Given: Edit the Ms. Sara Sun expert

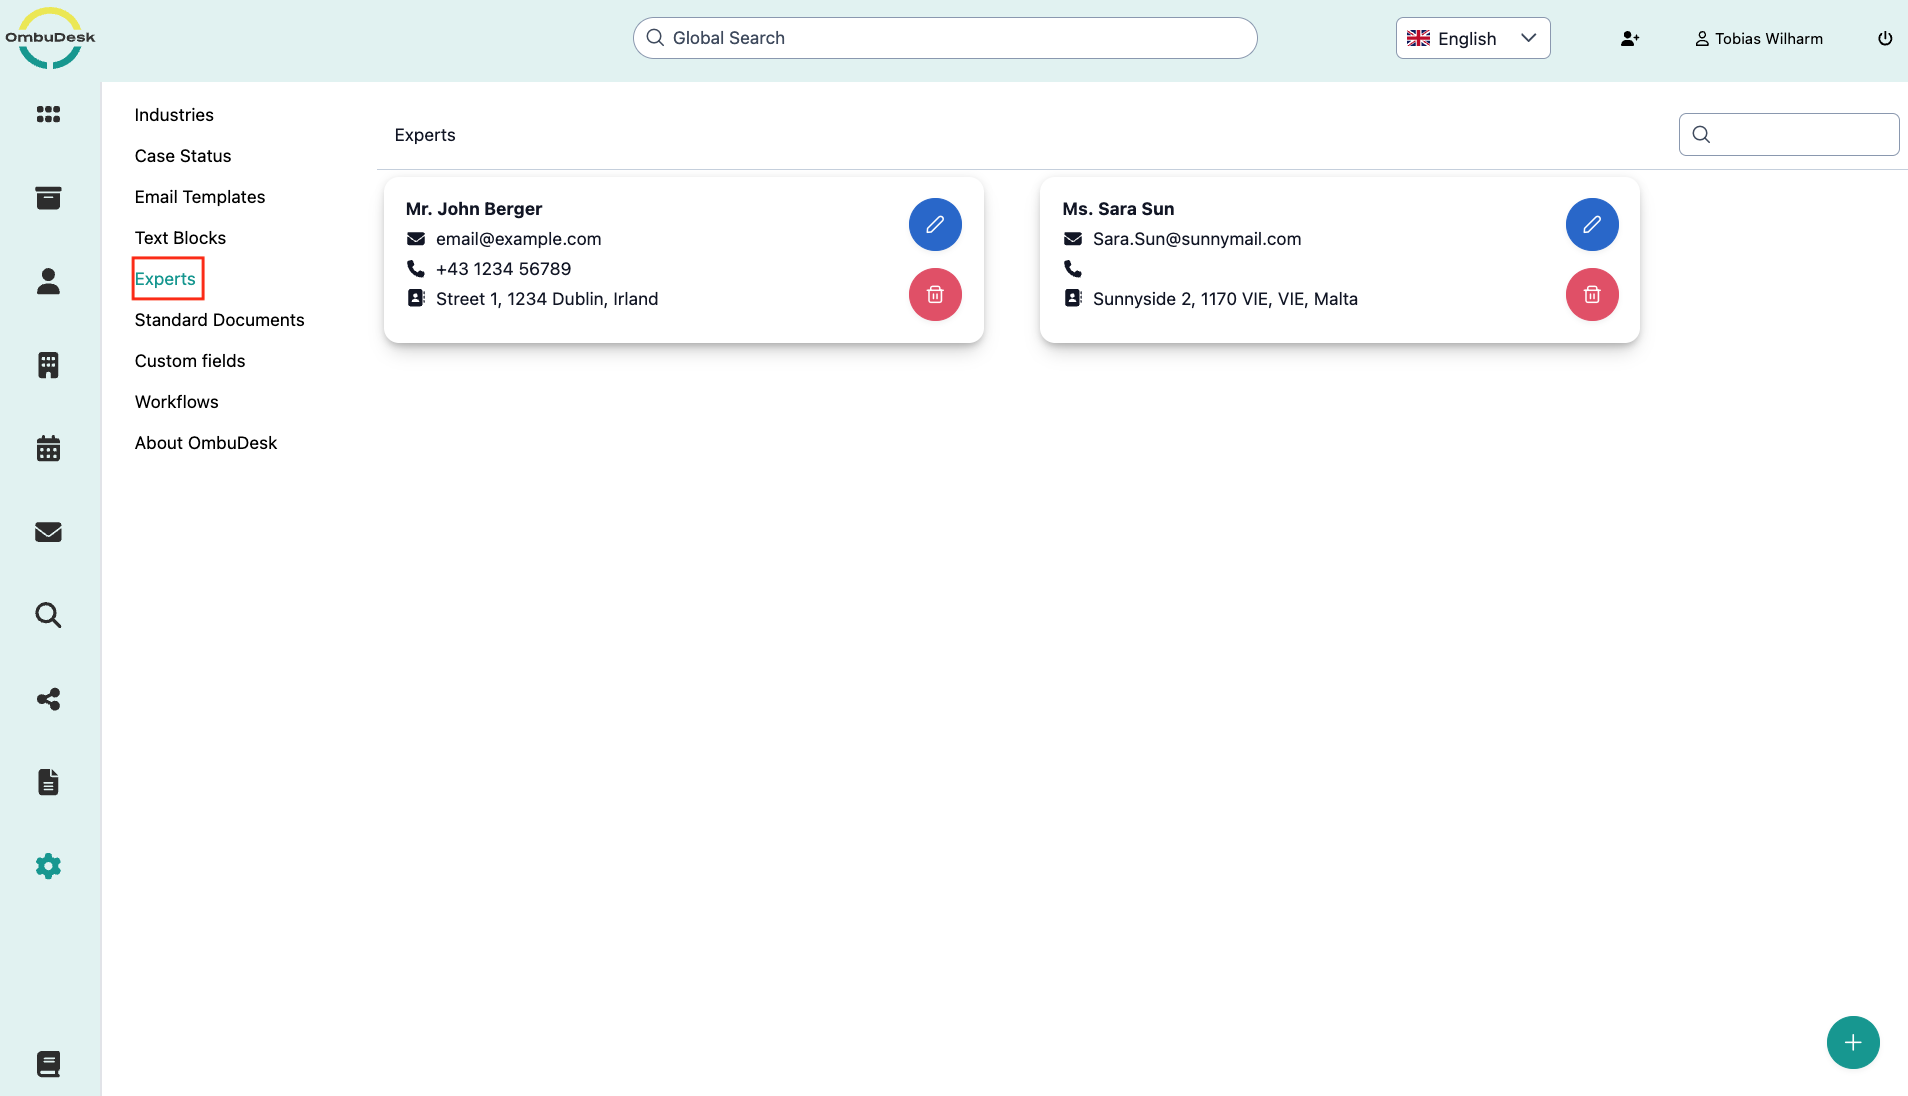Looking at the screenshot, I should (x=1592, y=224).
